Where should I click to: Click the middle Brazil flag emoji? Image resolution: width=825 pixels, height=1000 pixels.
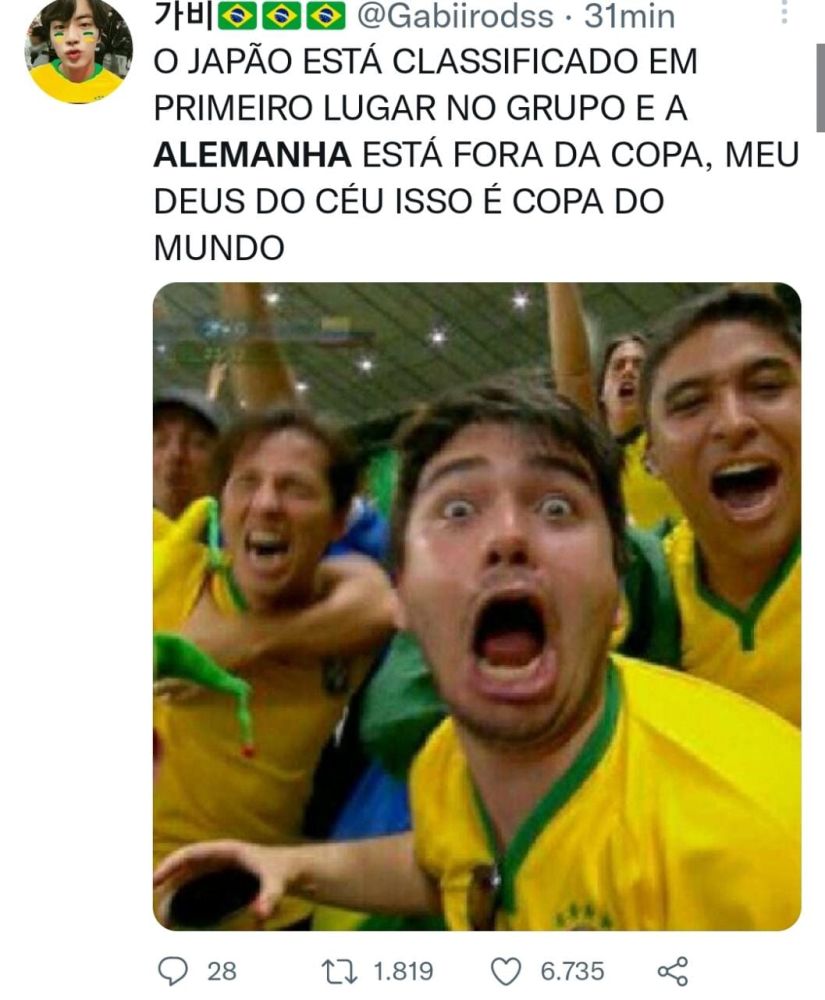282,16
